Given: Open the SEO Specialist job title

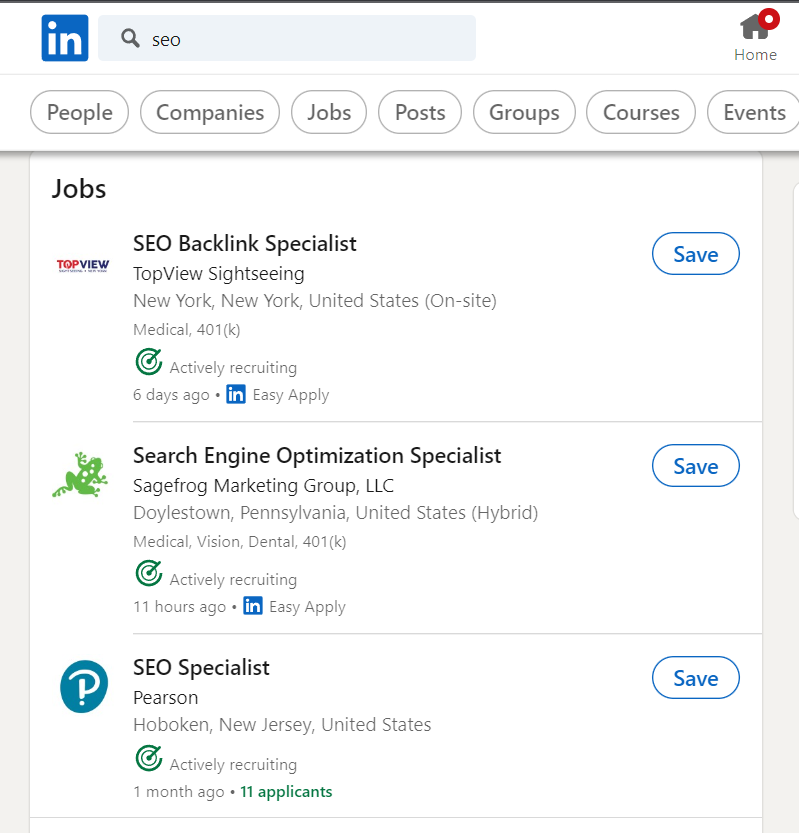Looking at the screenshot, I should pos(201,668).
